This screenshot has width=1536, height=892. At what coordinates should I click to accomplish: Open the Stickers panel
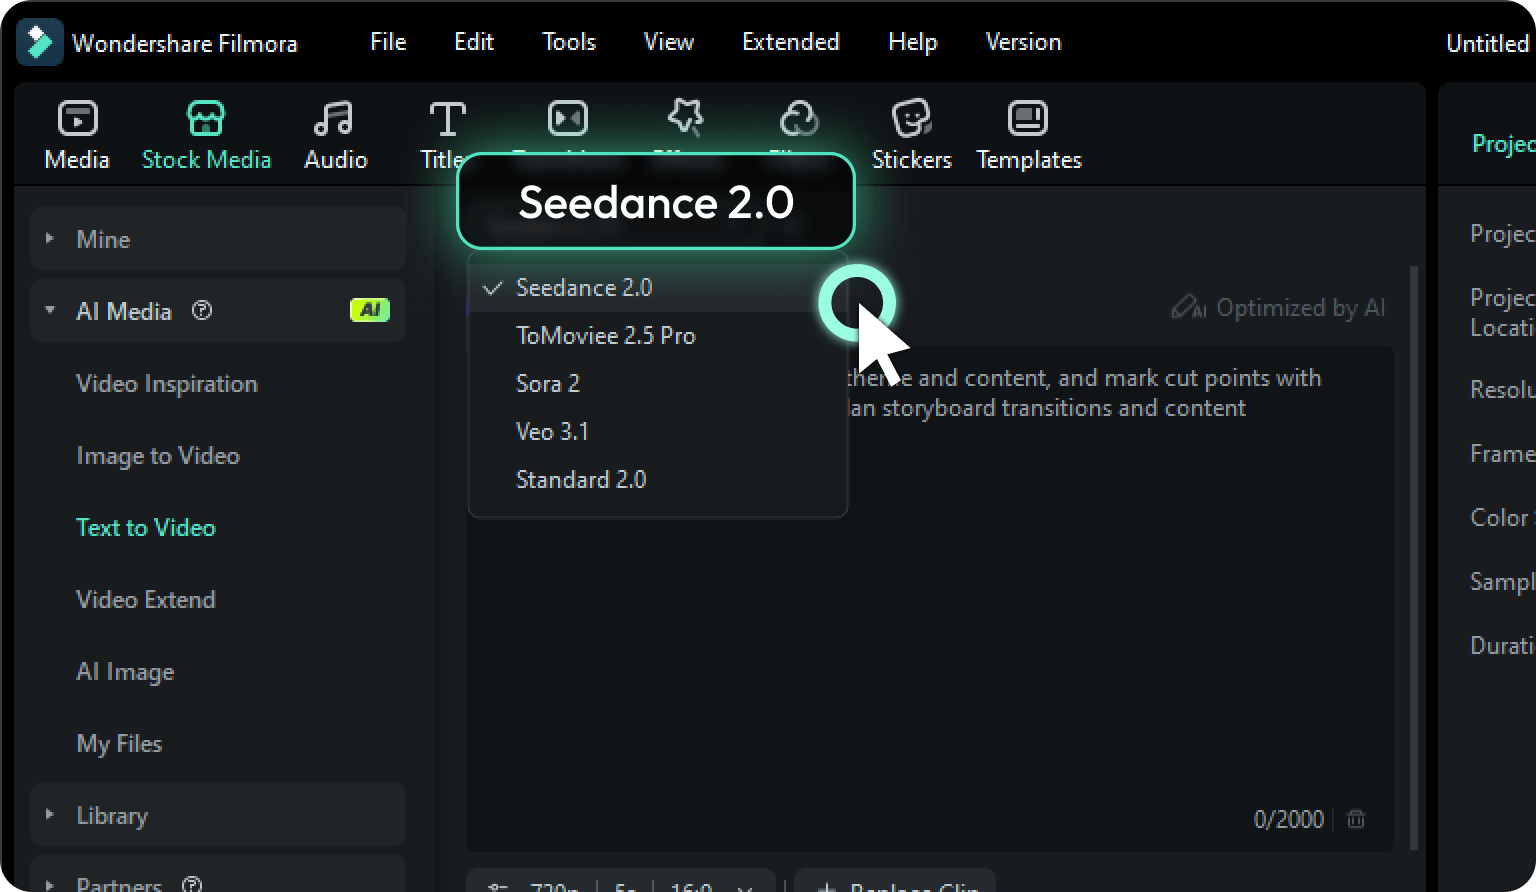coord(911,133)
